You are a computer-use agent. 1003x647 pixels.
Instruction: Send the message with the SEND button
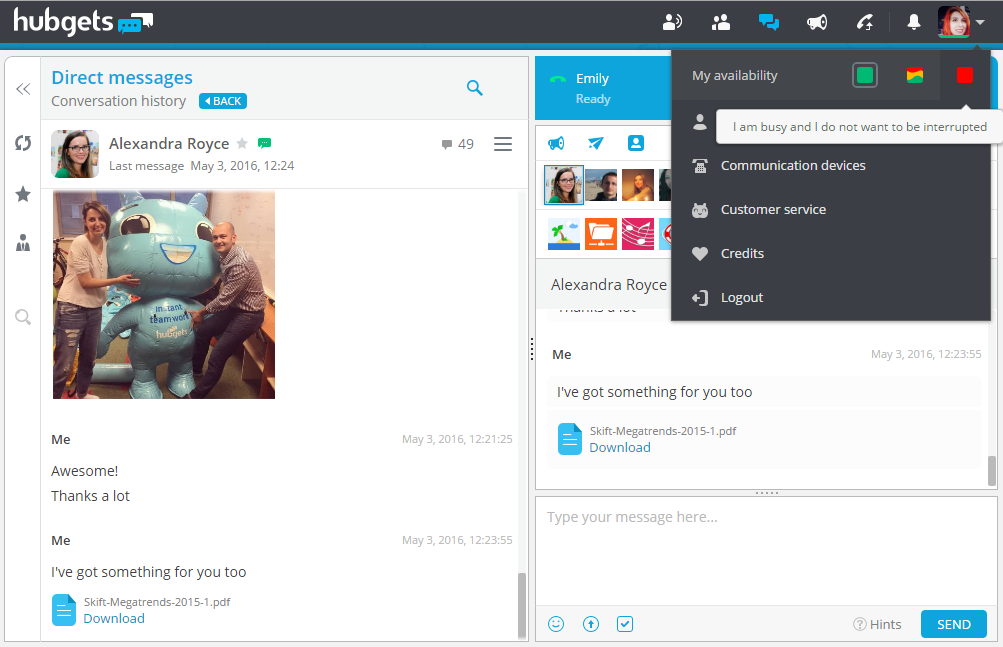(954, 625)
